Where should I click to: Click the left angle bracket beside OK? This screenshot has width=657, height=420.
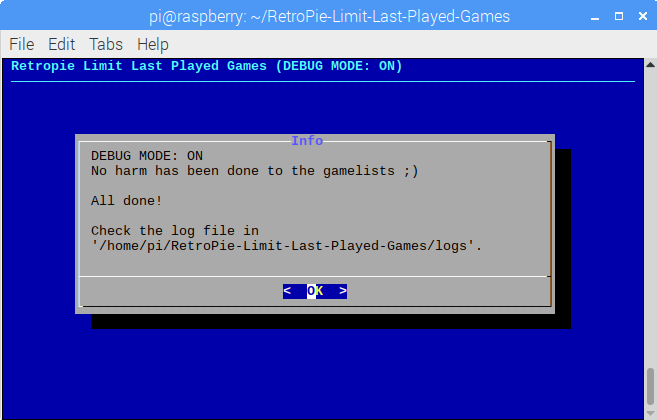pos(287,291)
